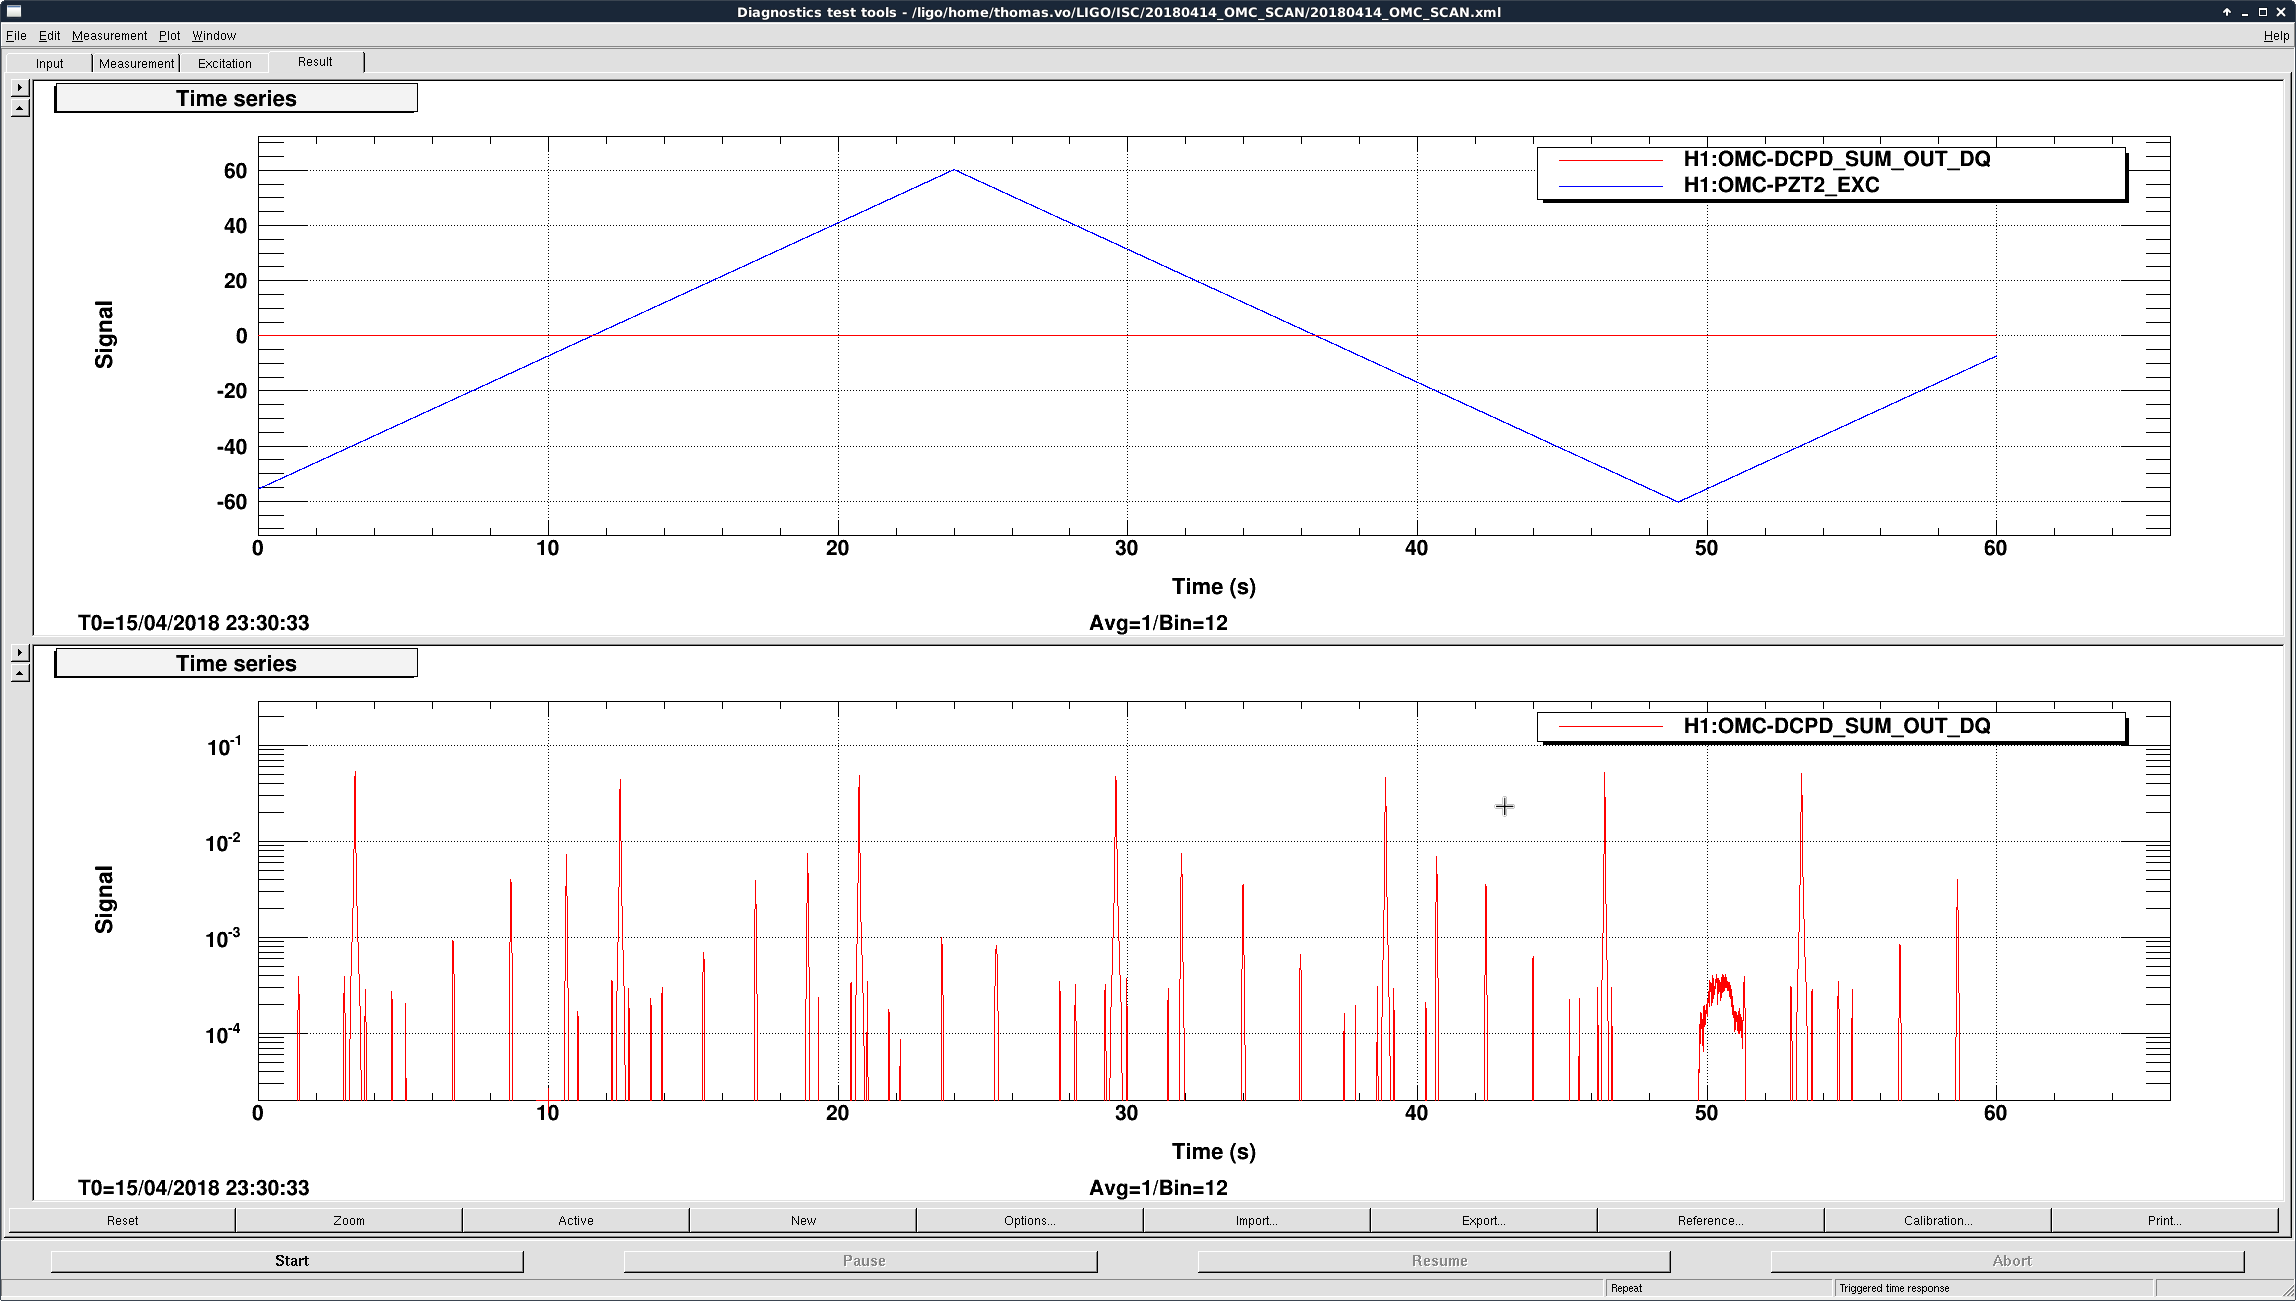2296x1301 pixels.
Task: Open plot Options dialog
Action: (1030, 1220)
